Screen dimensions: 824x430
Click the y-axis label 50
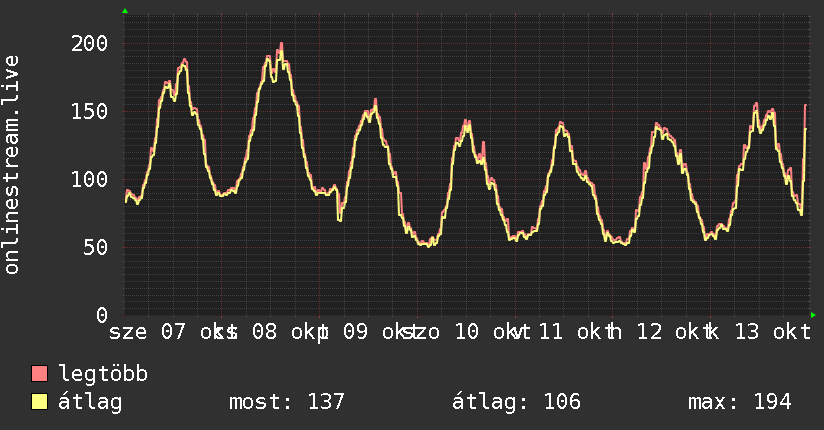coord(96,247)
